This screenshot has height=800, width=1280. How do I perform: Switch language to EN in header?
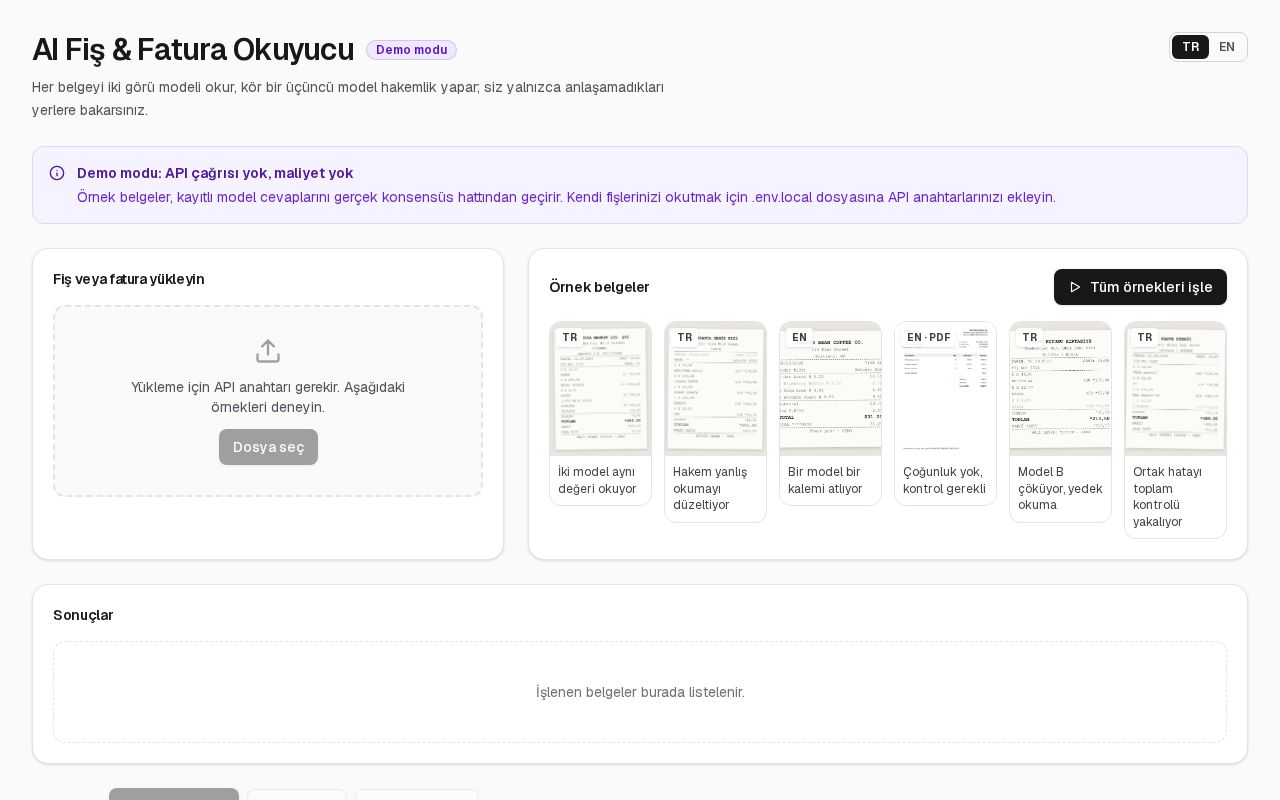pos(1227,47)
